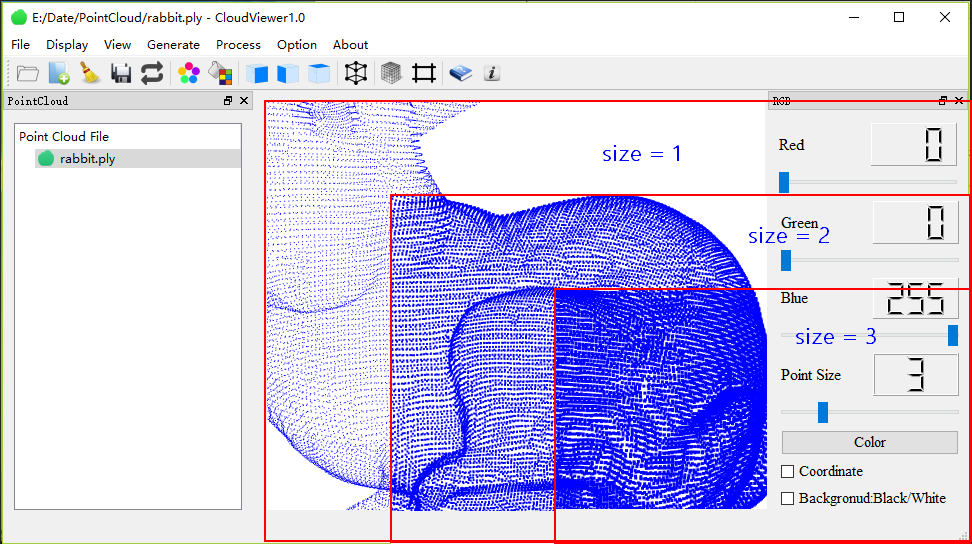Click the About info icon

tap(491, 73)
